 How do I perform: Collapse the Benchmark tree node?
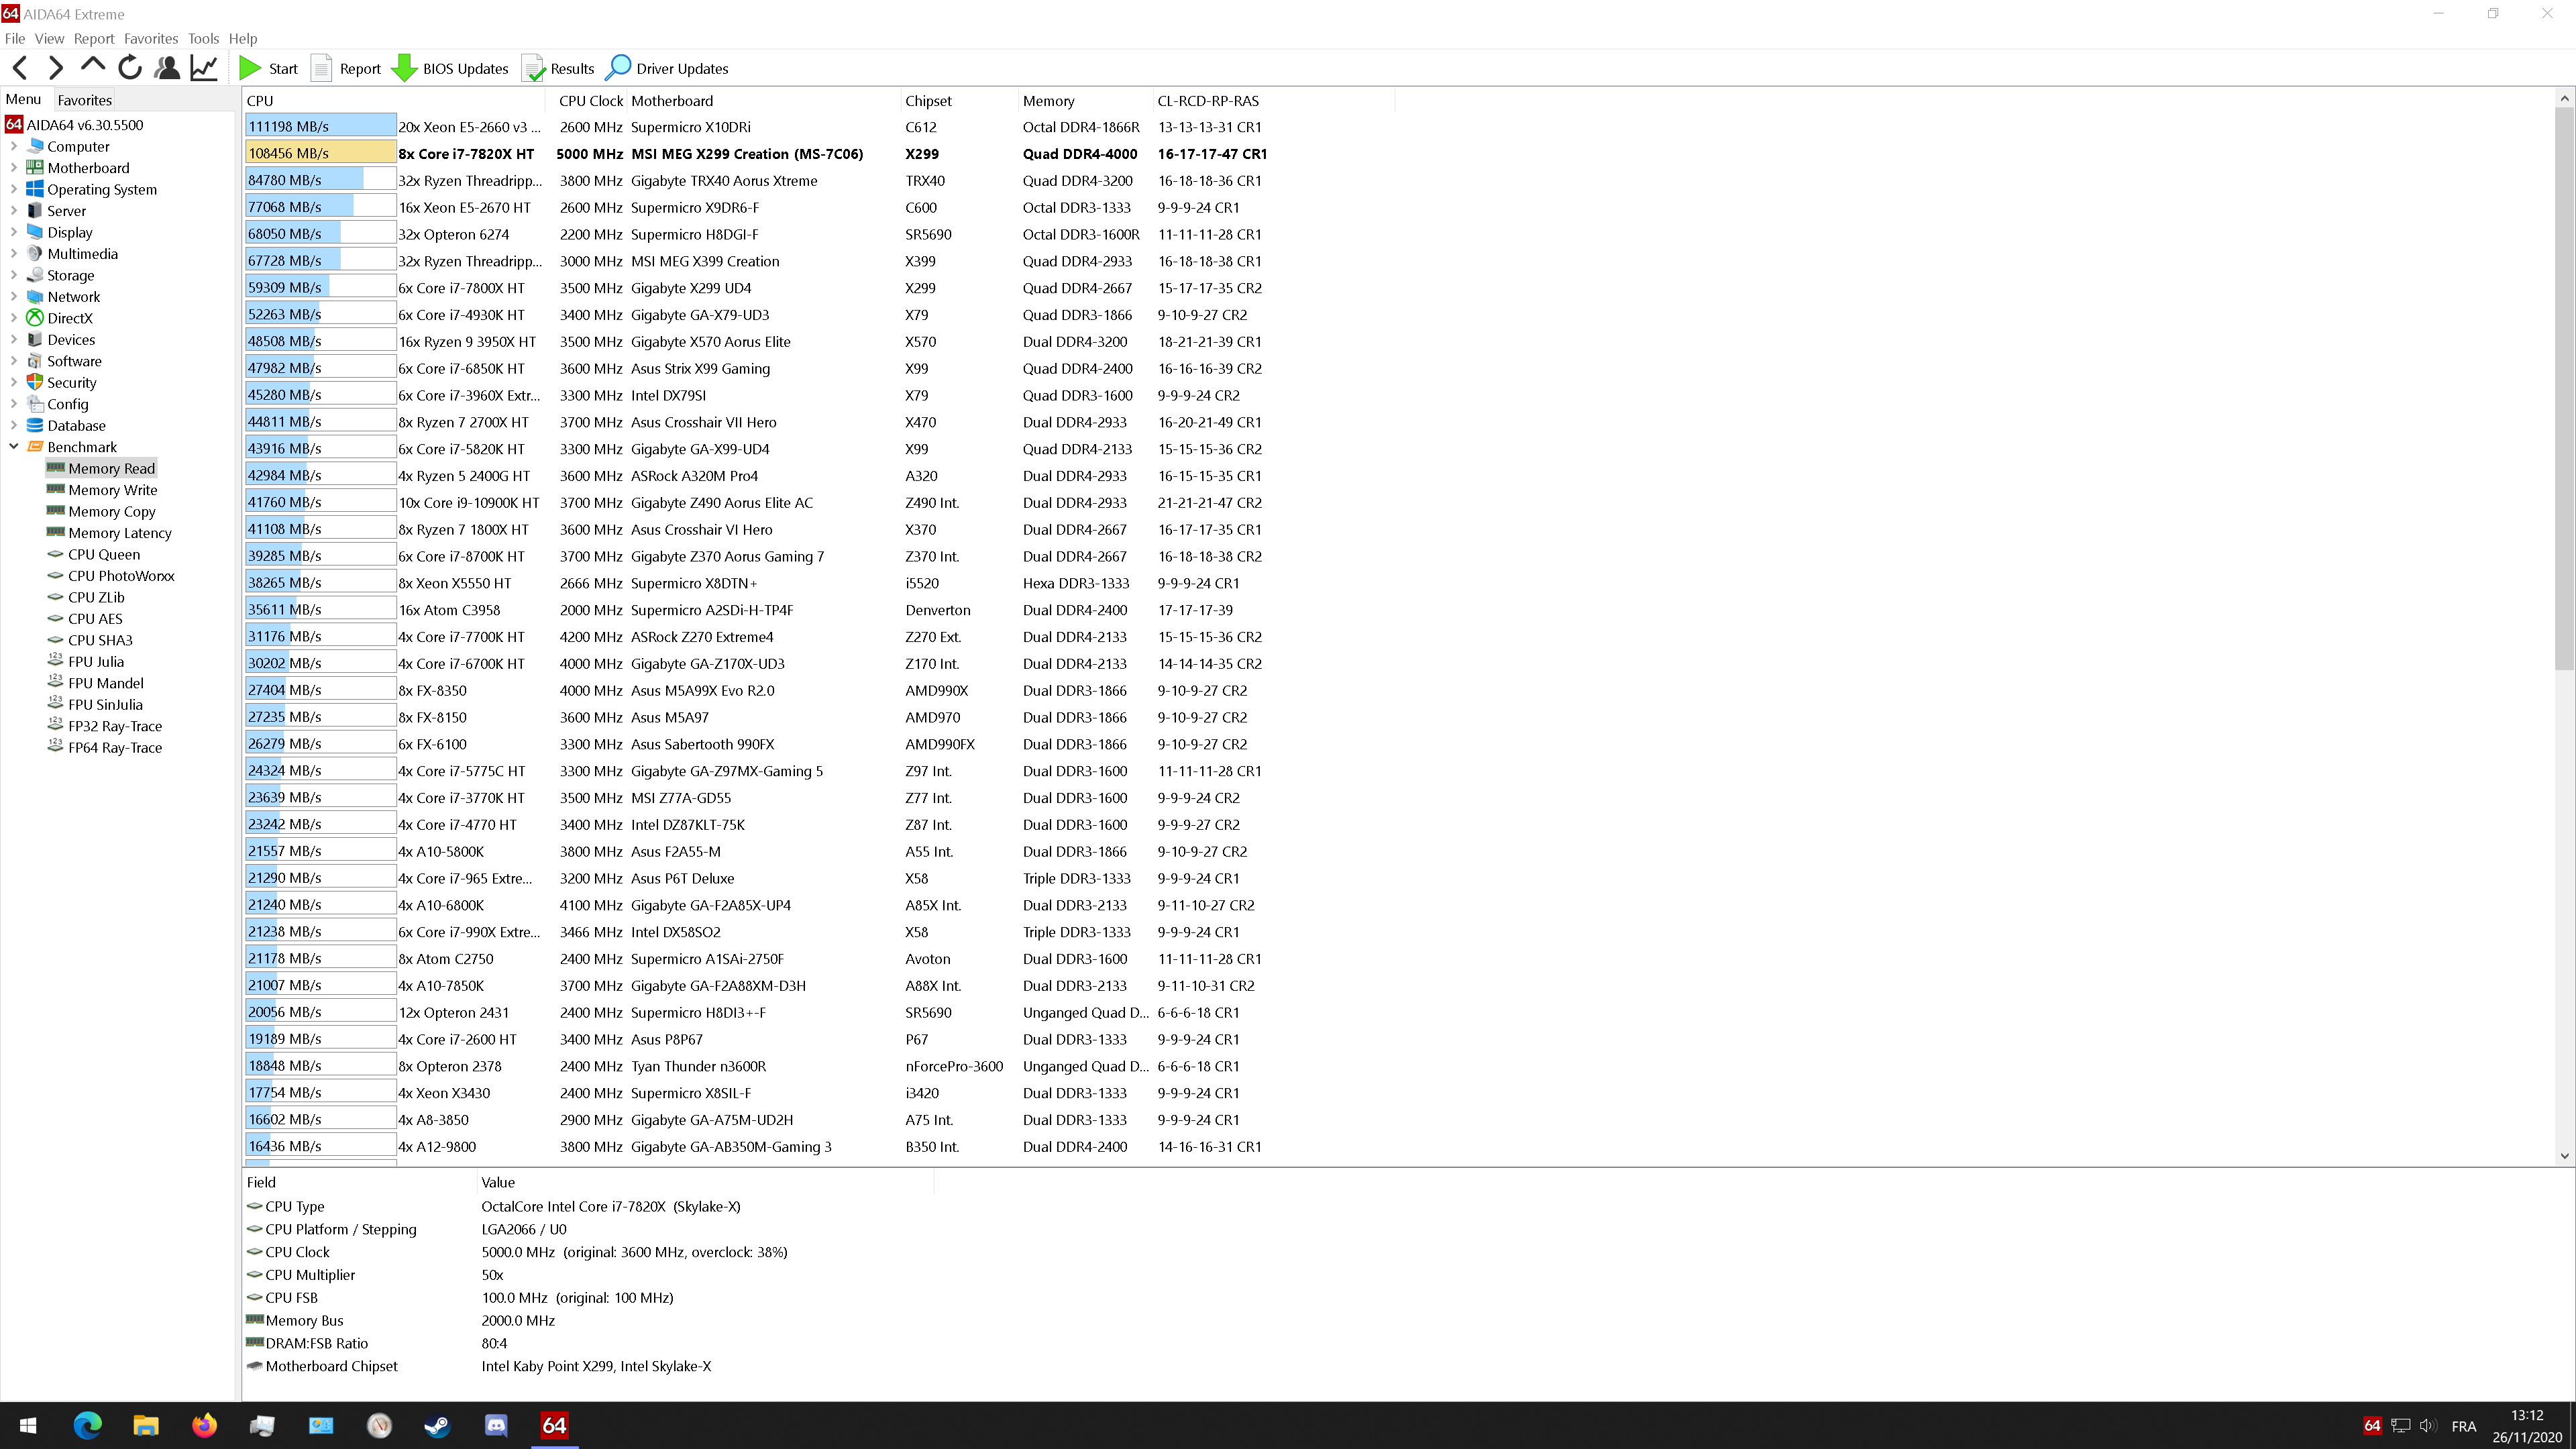click(14, 447)
